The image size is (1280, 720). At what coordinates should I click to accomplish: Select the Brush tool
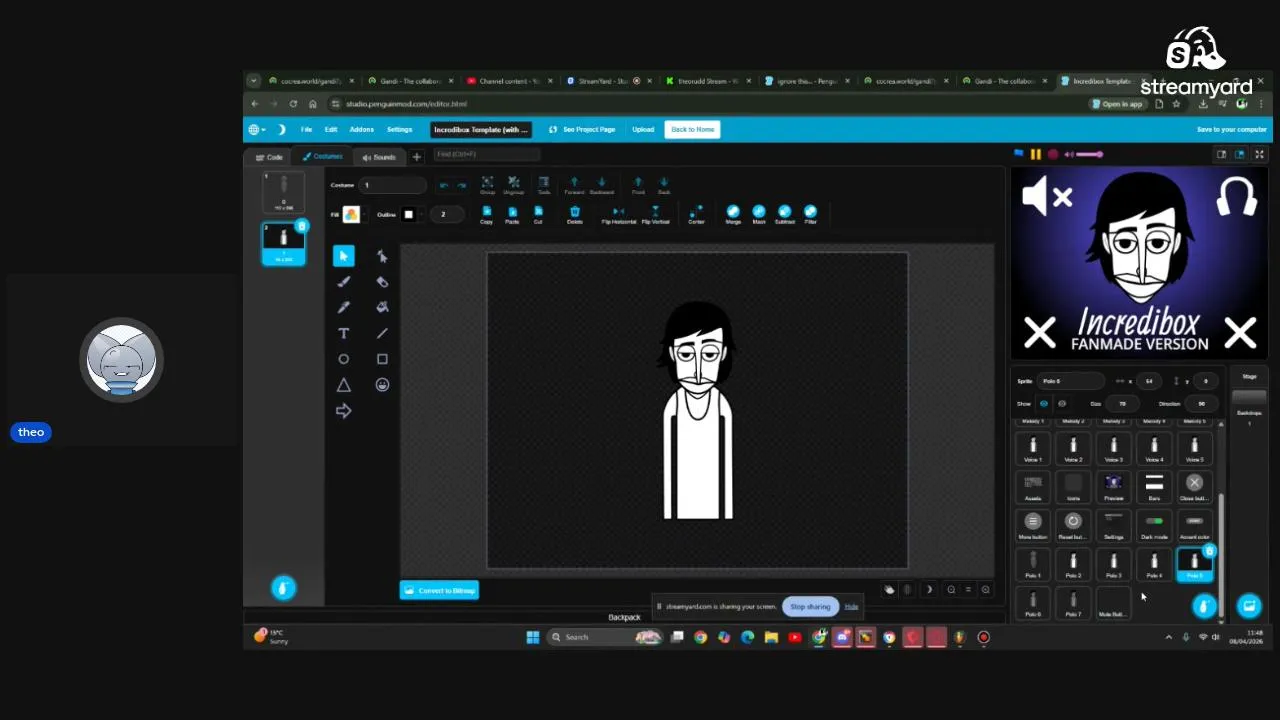click(343, 282)
